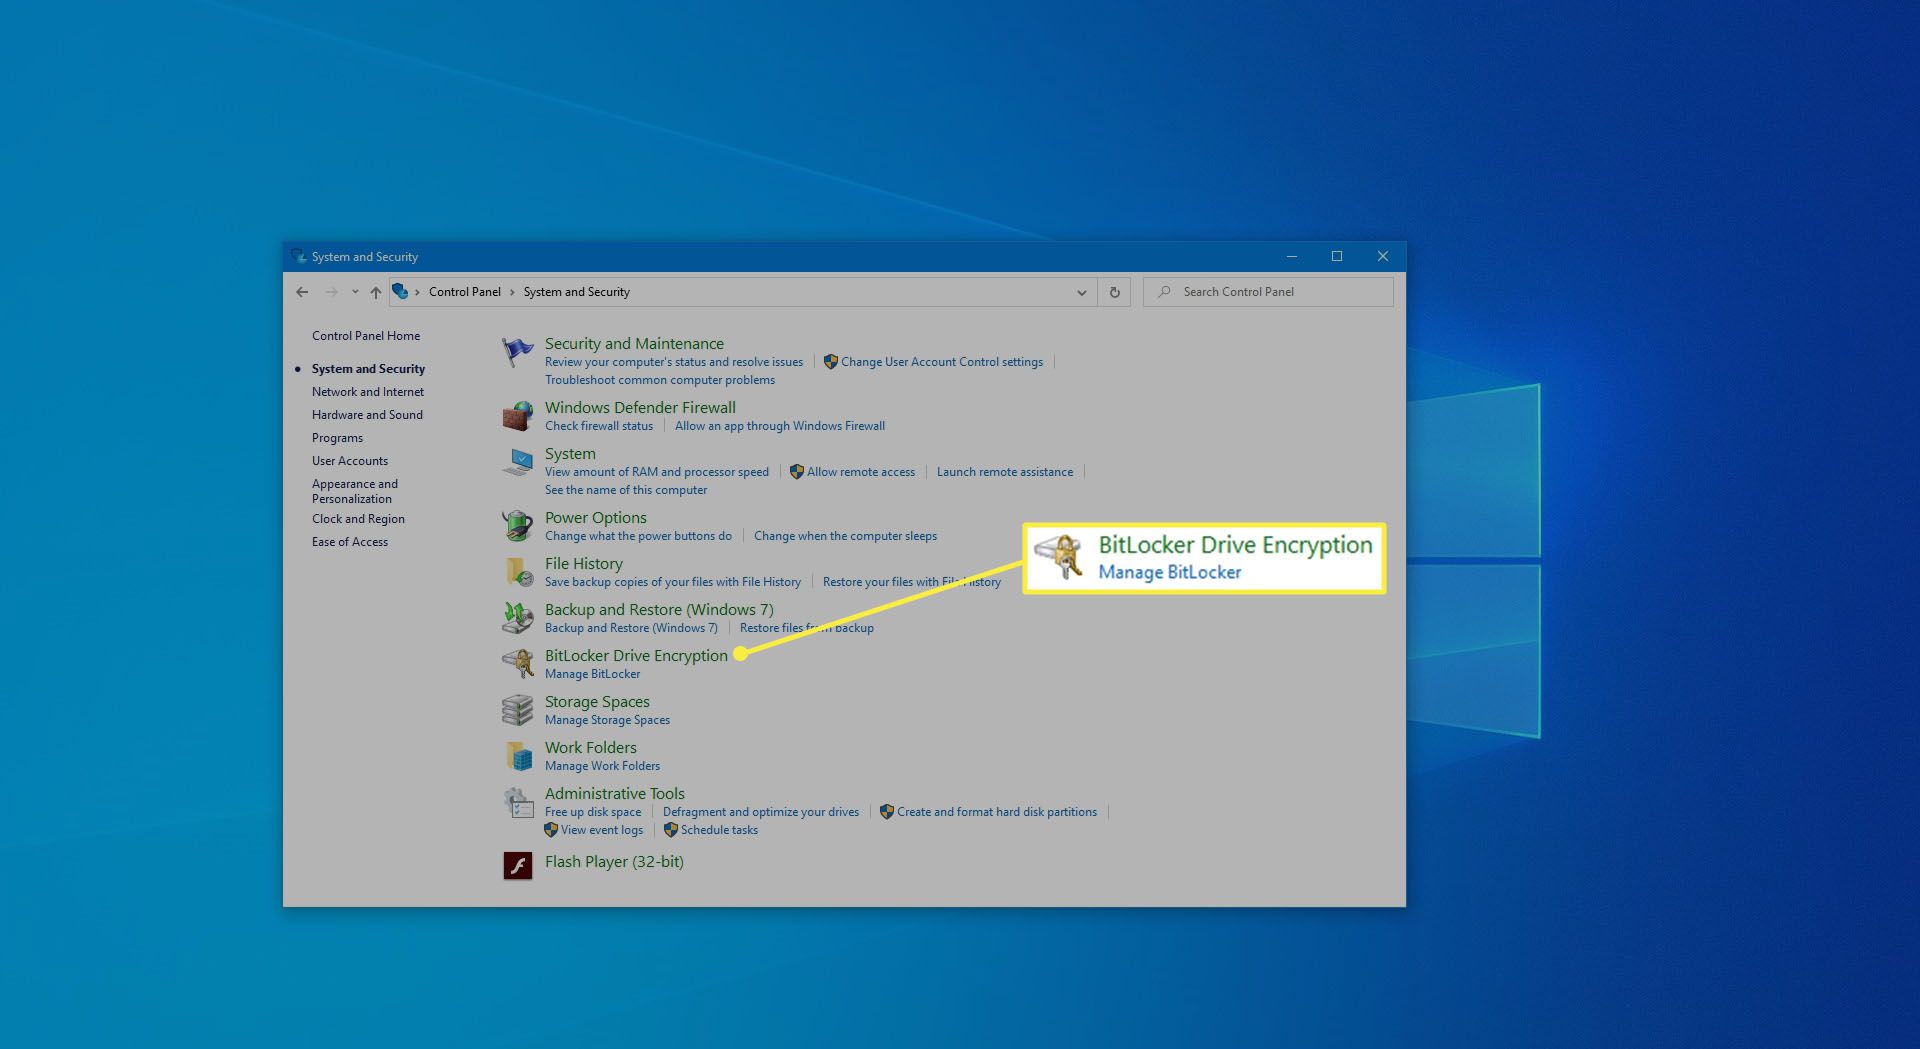
Task: Click the Security and Maintenance flag icon
Action: 517,353
